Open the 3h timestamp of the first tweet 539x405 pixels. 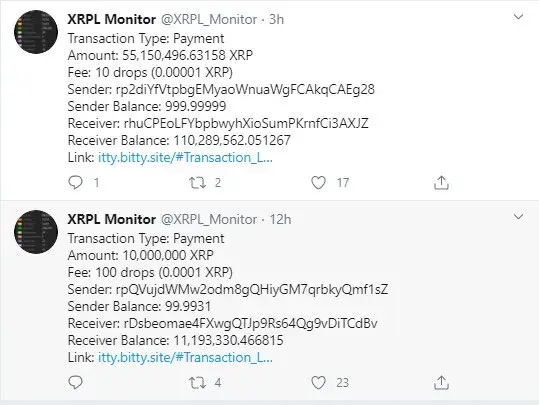pyautogui.click(x=276, y=19)
